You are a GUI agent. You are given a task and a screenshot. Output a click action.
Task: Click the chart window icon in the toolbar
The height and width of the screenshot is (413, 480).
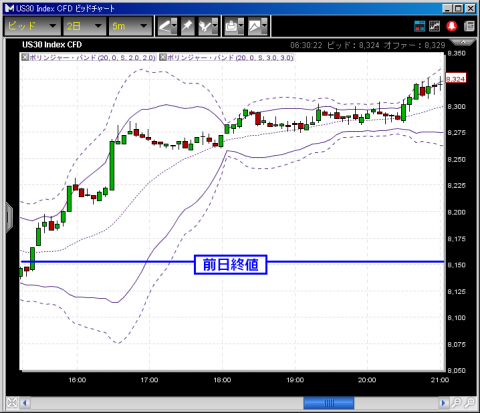434,26
